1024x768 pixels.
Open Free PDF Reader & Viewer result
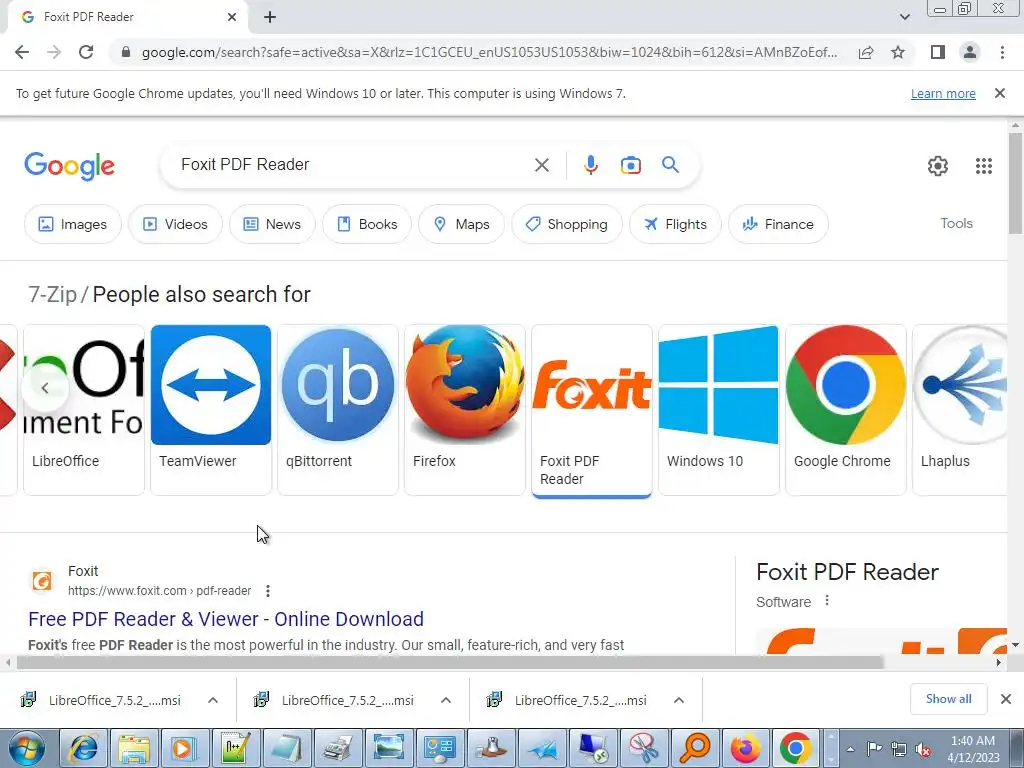click(x=226, y=618)
